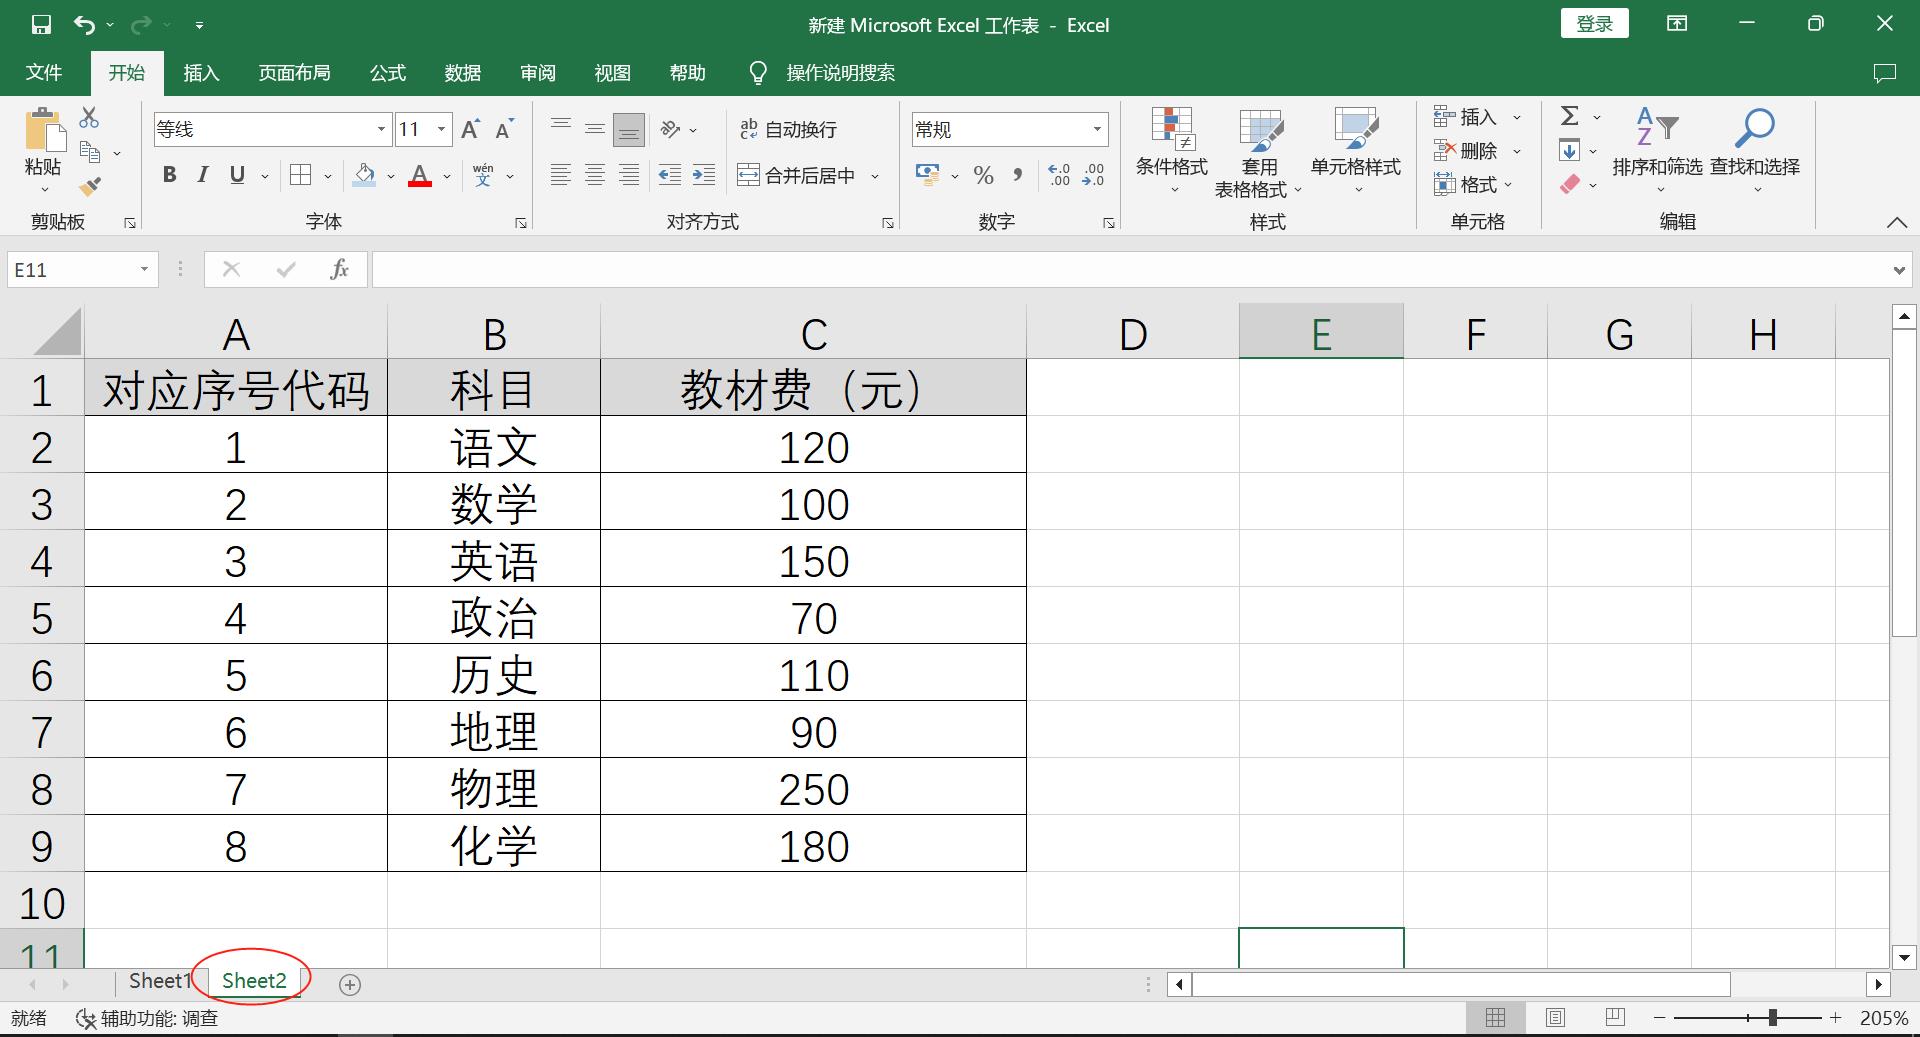The width and height of the screenshot is (1920, 1037).
Task: Click zoom in plus button
Action: point(1835,1018)
